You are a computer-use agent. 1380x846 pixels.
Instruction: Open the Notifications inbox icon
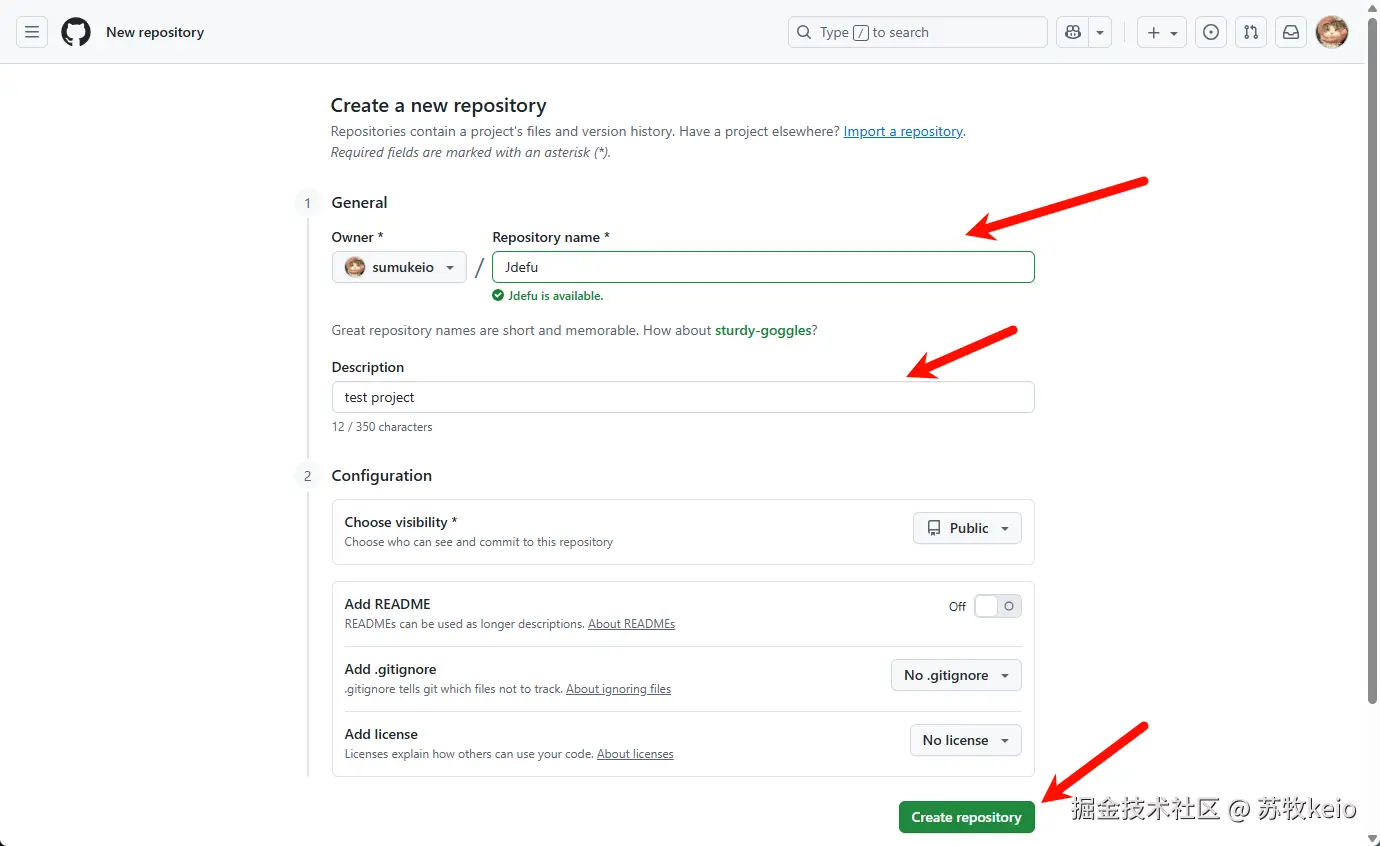1291,32
